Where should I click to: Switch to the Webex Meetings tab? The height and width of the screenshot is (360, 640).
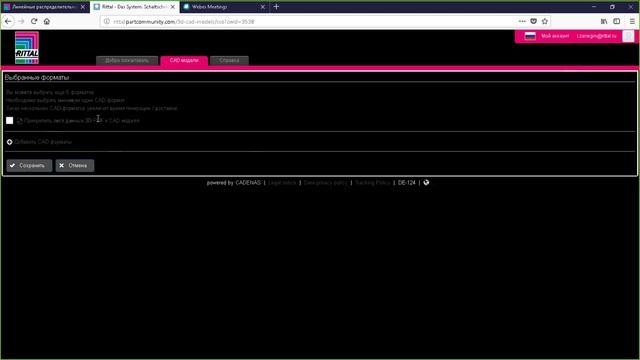point(224,7)
